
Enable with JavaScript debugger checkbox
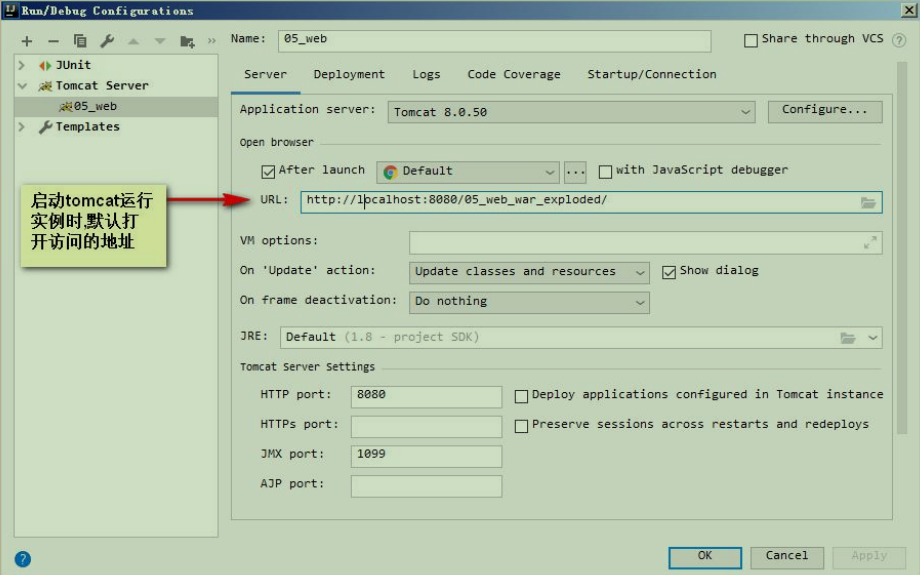(x=605, y=171)
